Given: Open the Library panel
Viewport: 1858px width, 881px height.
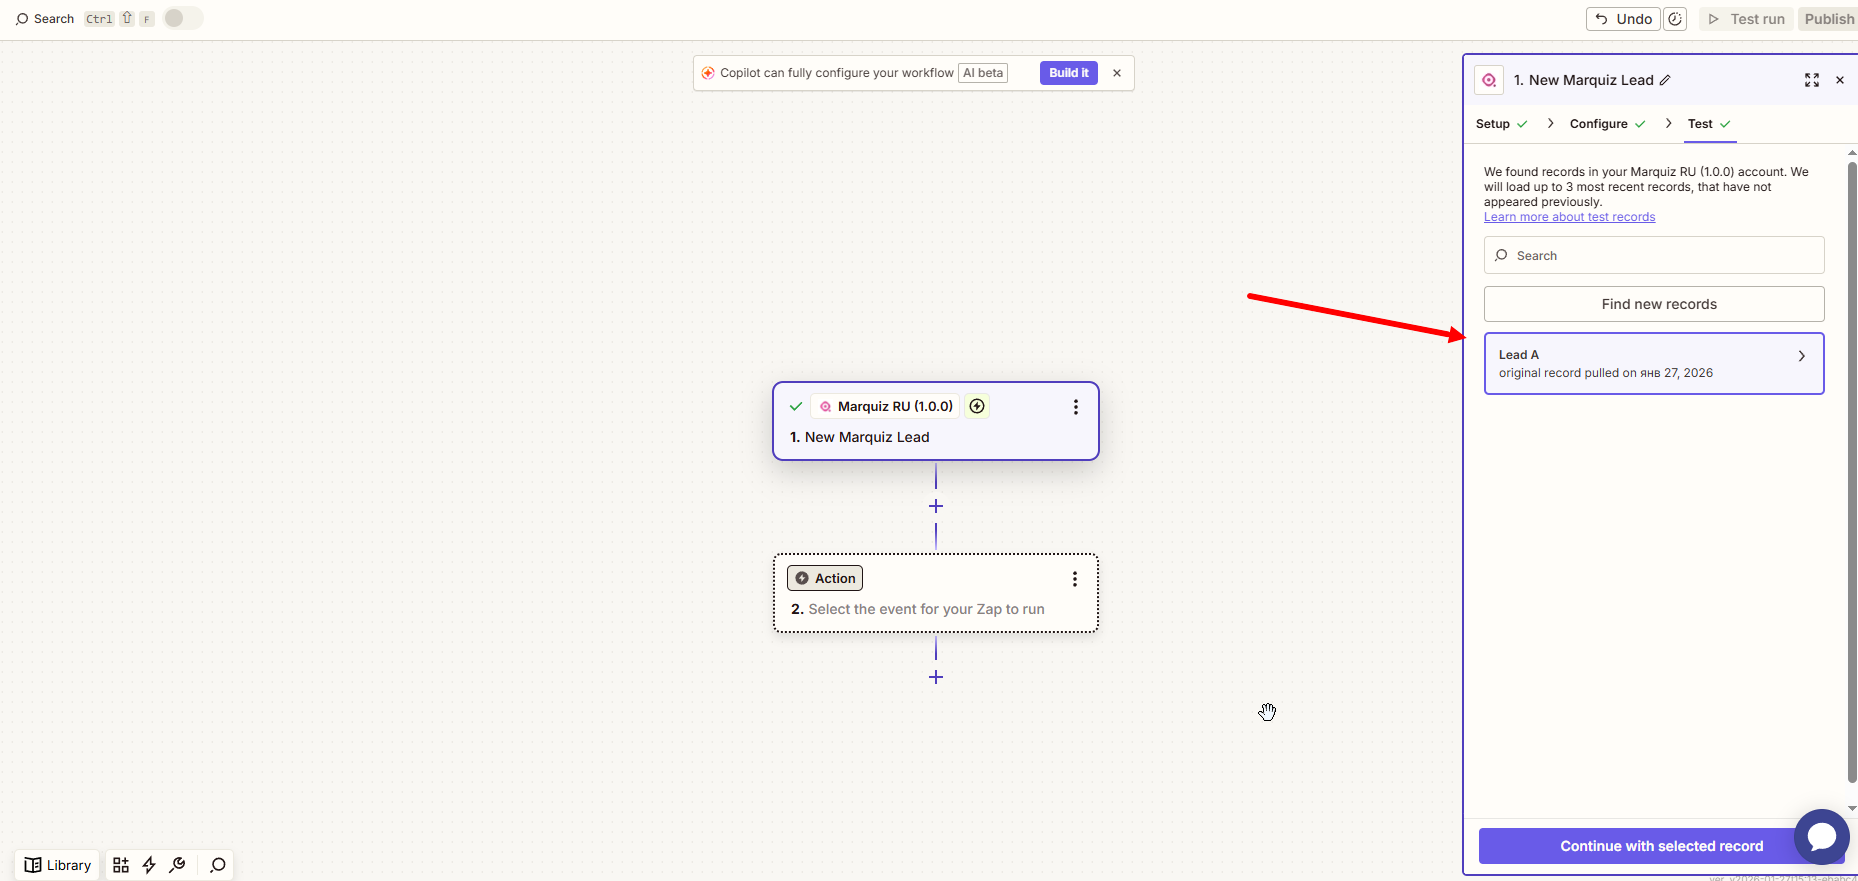Looking at the screenshot, I should click(x=58, y=865).
